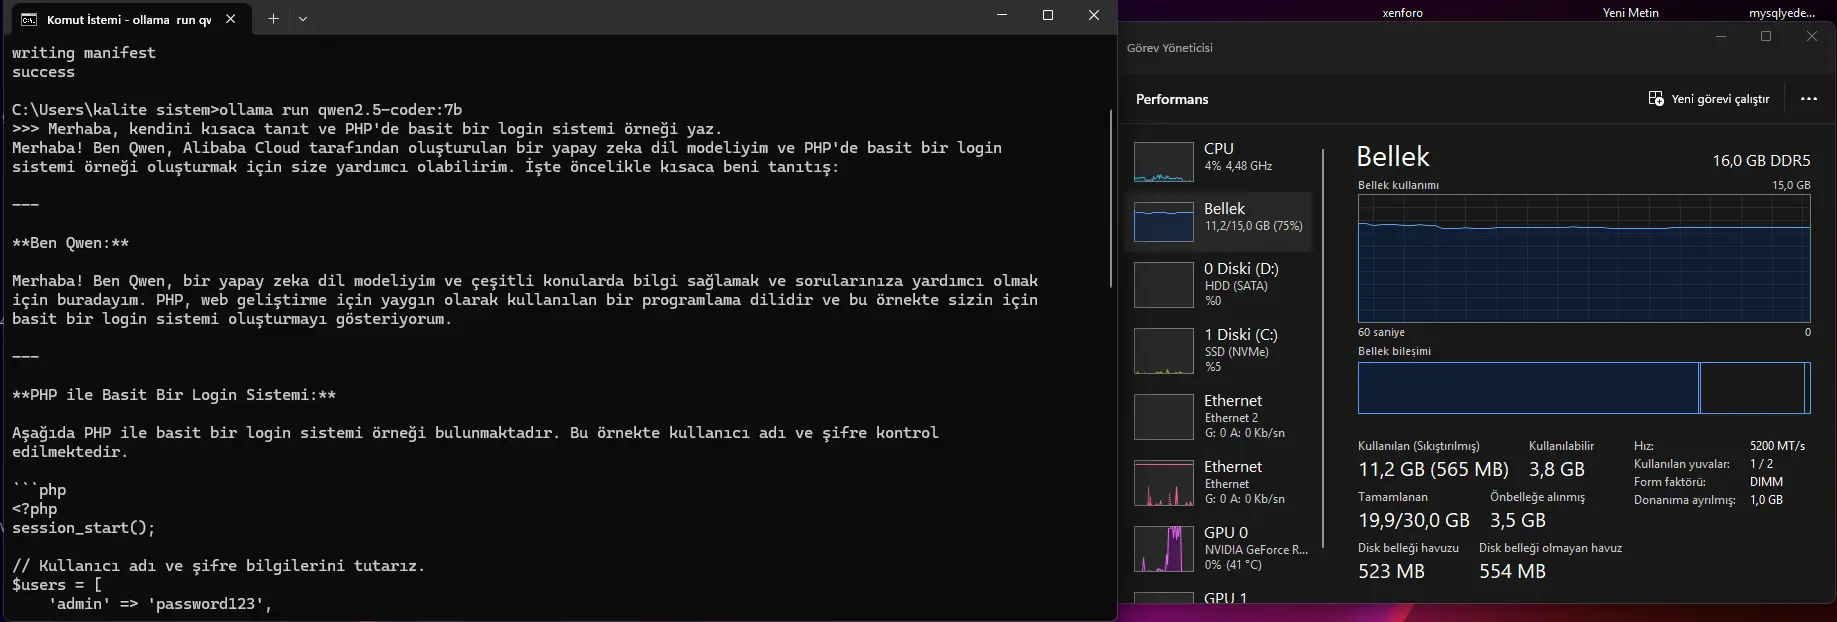Click the 19,9/30,0 GB committed value
Image resolution: width=1837 pixels, height=622 pixels.
pos(1414,520)
